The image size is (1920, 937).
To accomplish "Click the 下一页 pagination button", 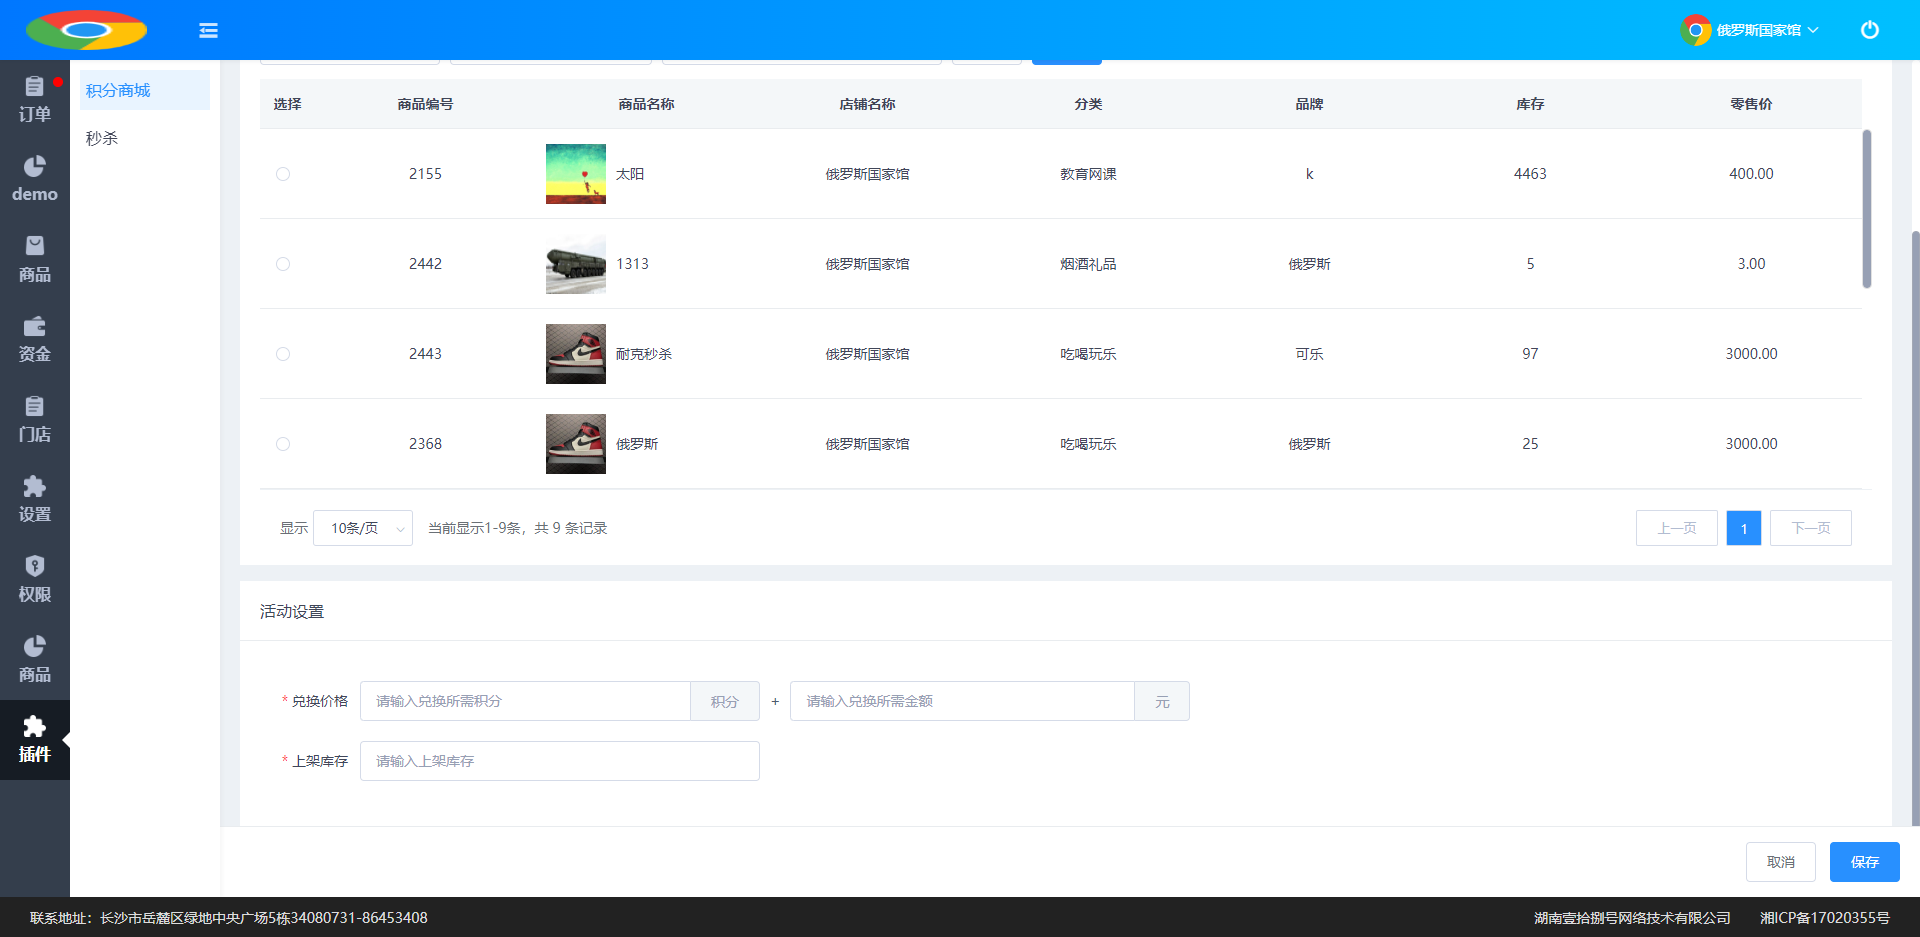I will [x=1811, y=528].
